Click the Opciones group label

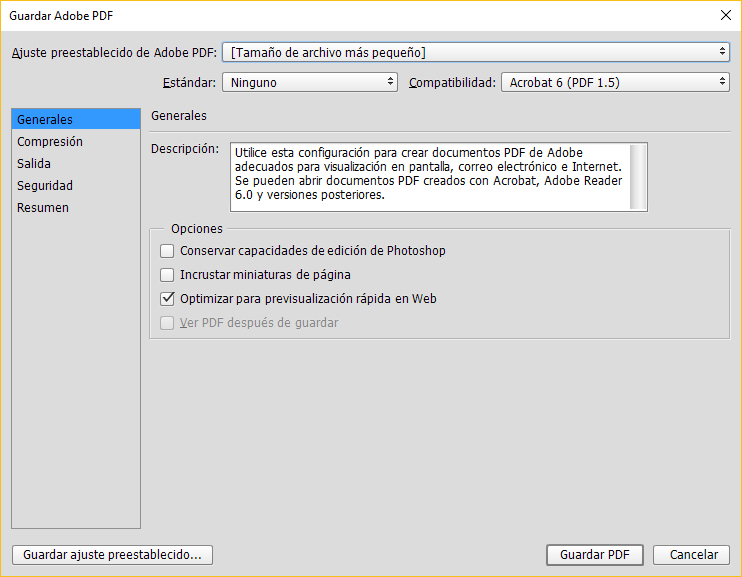click(x=197, y=229)
